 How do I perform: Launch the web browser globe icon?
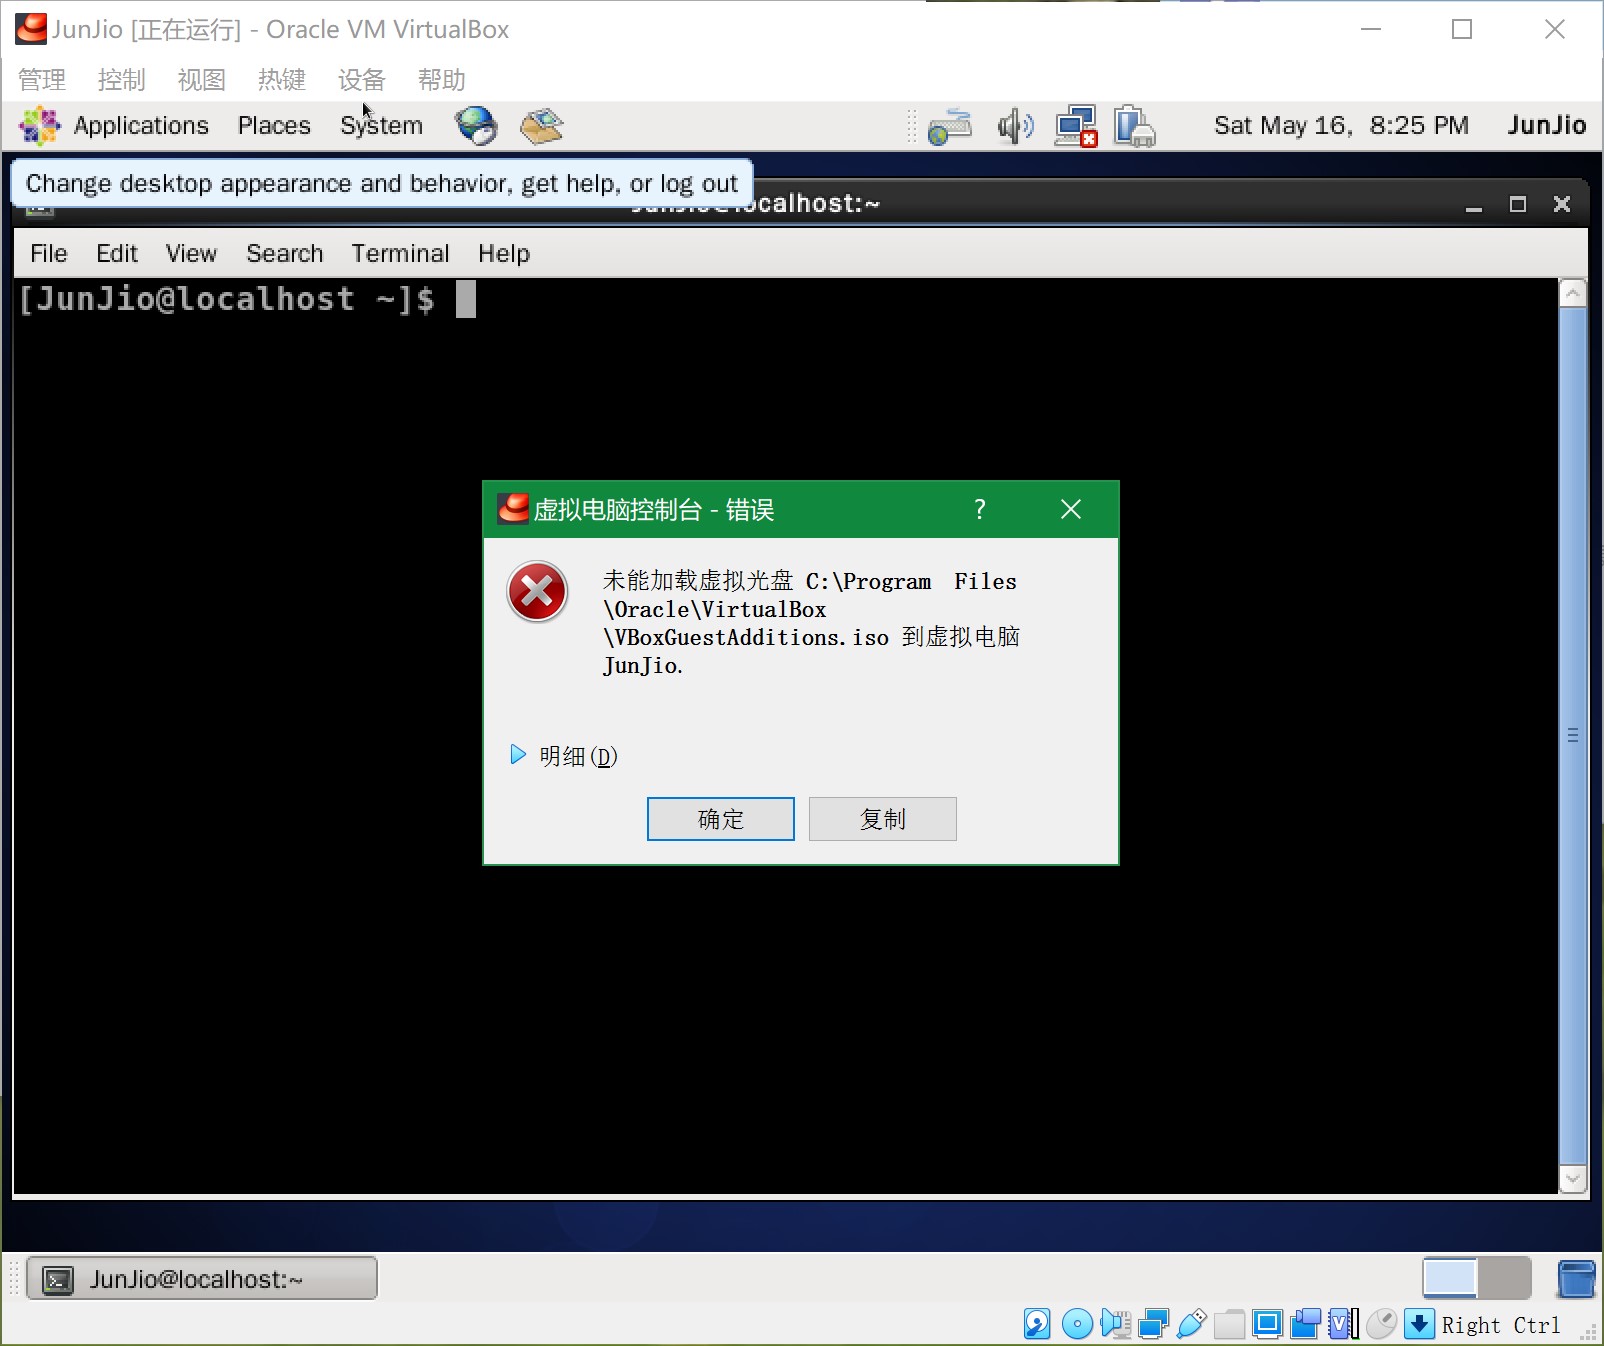click(x=476, y=126)
